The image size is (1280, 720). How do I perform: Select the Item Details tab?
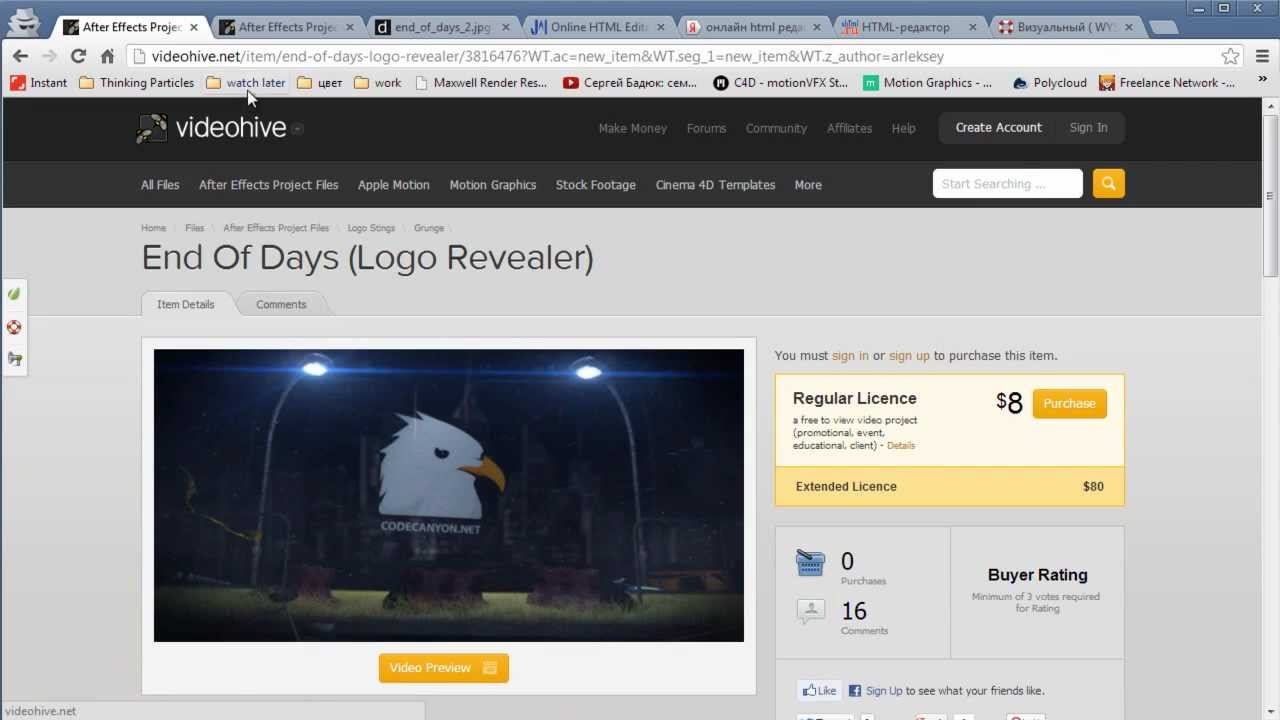(x=186, y=304)
